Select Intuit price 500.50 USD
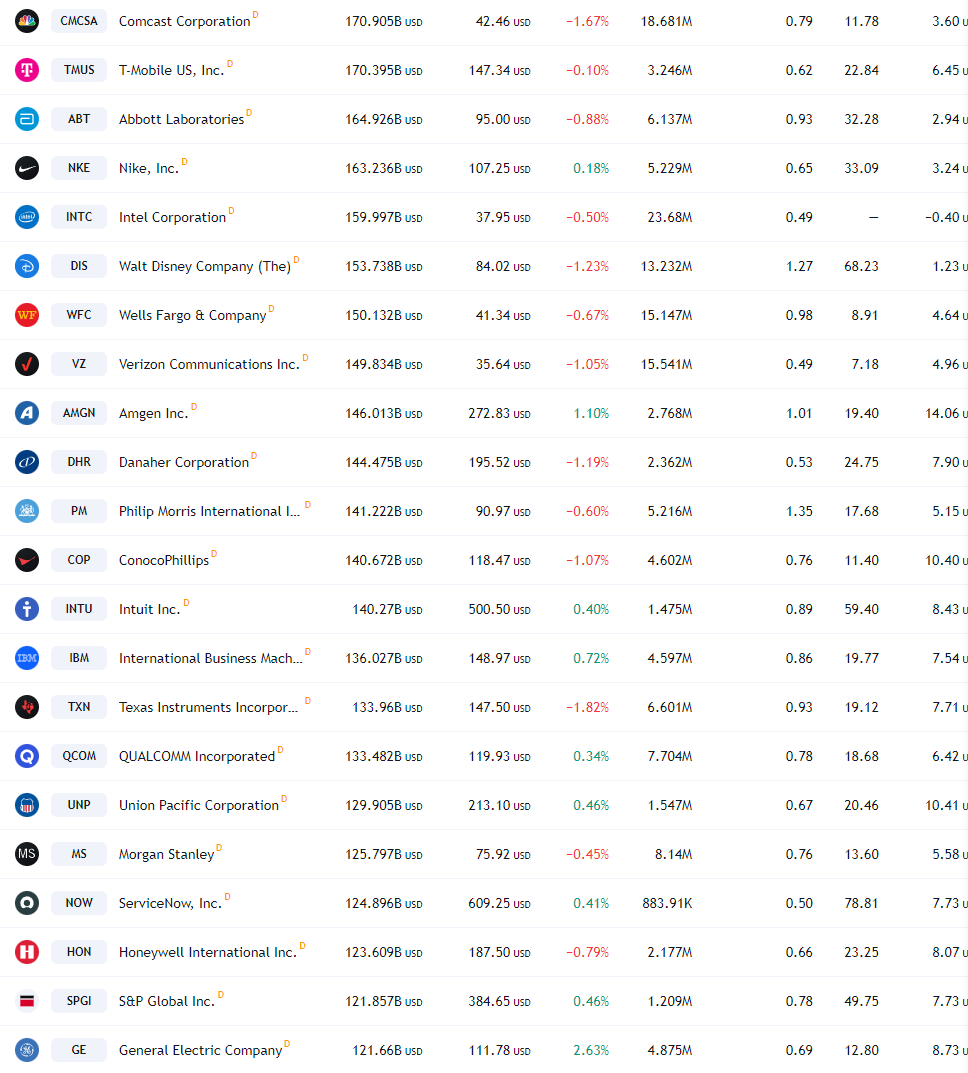Viewport: 968px width, 1073px height. point(499,609)
